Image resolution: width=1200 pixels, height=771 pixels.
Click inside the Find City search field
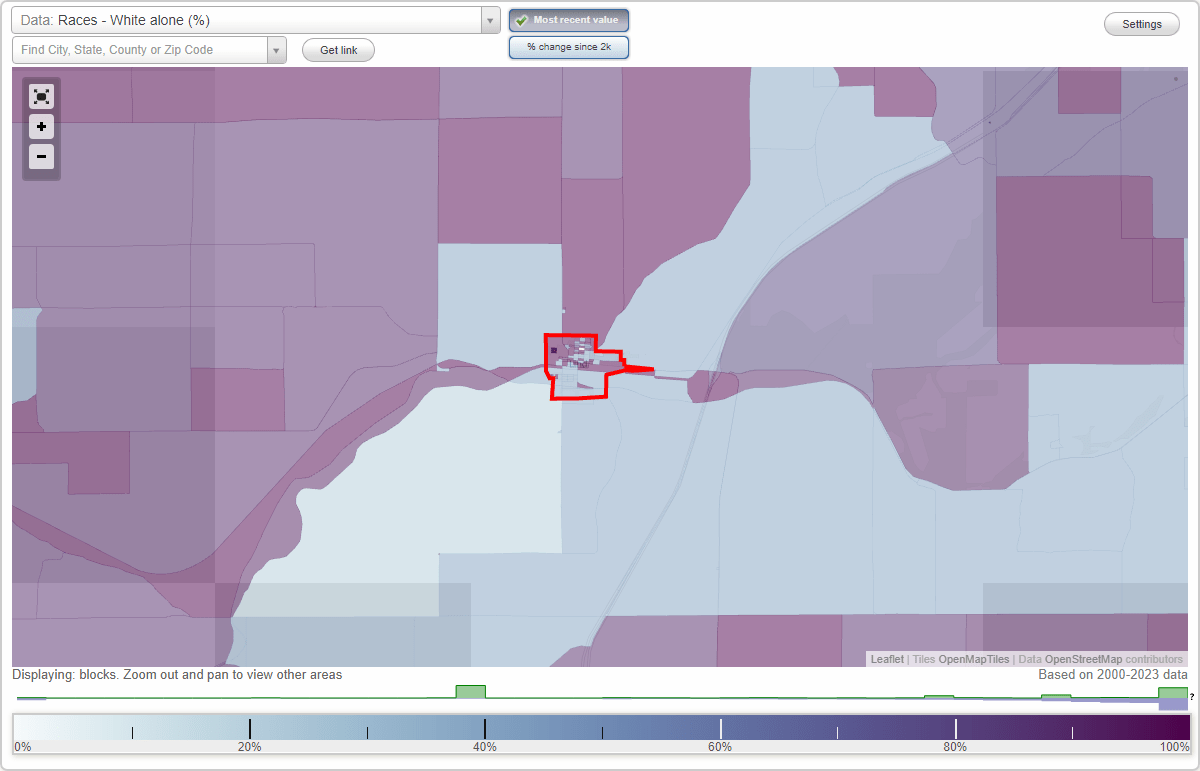click(x=140, y=49)
